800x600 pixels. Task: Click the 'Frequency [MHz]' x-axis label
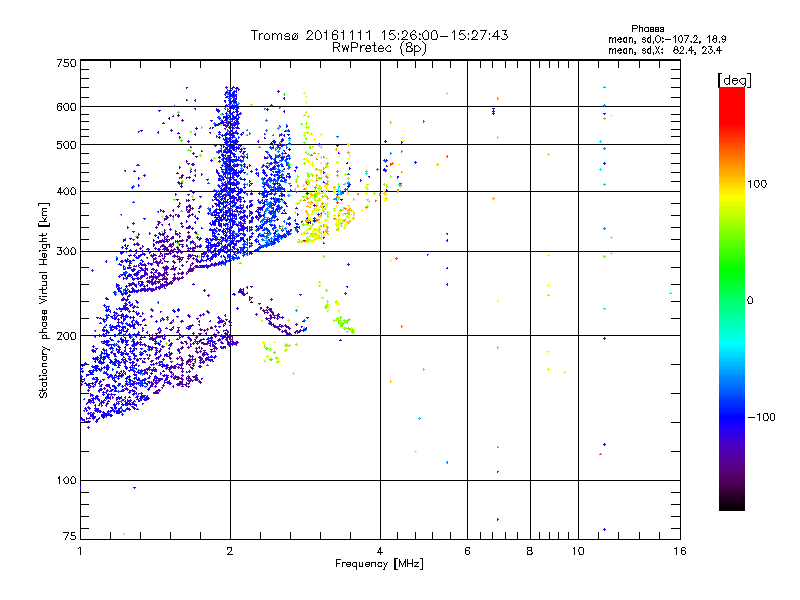coord(379,563)
